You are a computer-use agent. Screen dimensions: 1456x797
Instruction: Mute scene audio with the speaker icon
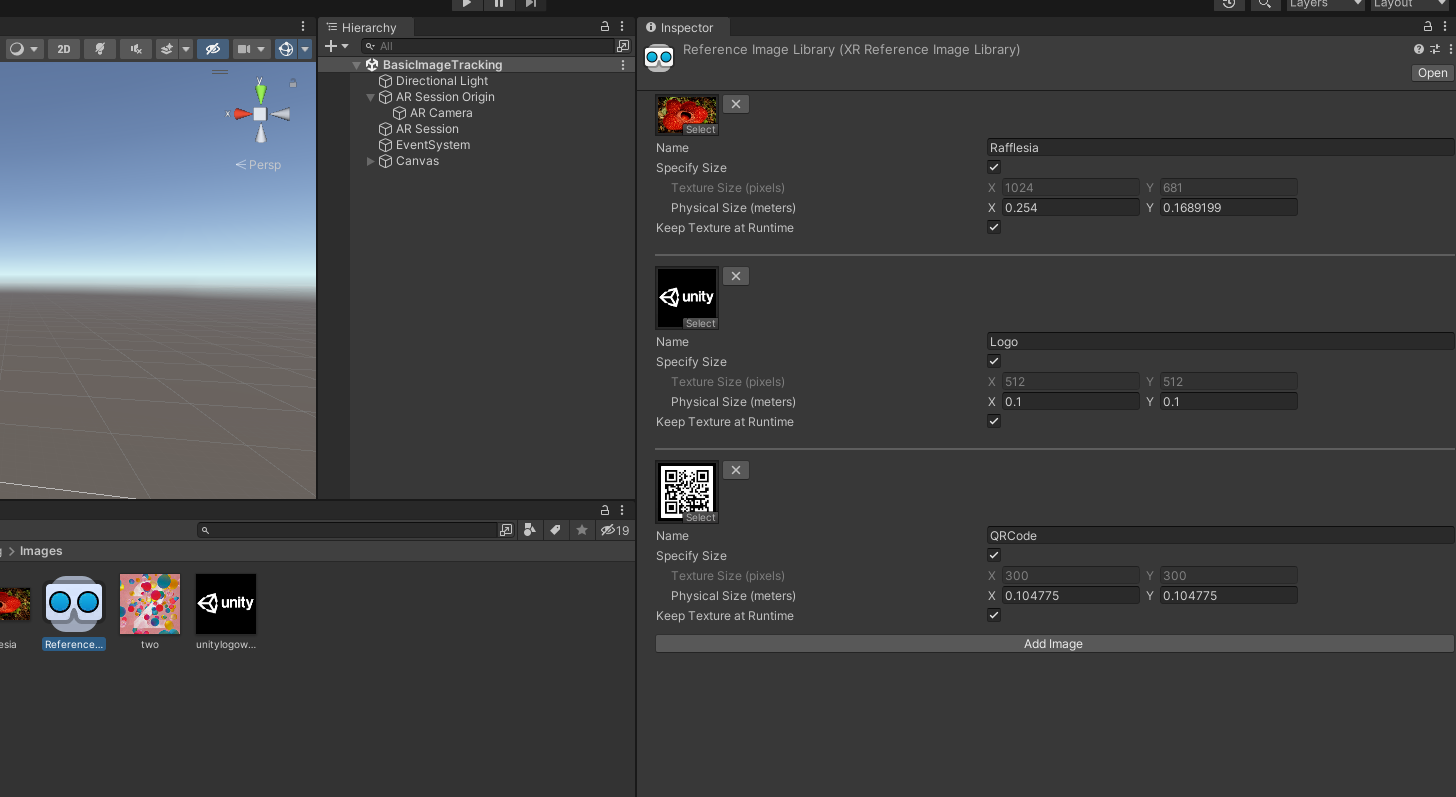point(135,49)
